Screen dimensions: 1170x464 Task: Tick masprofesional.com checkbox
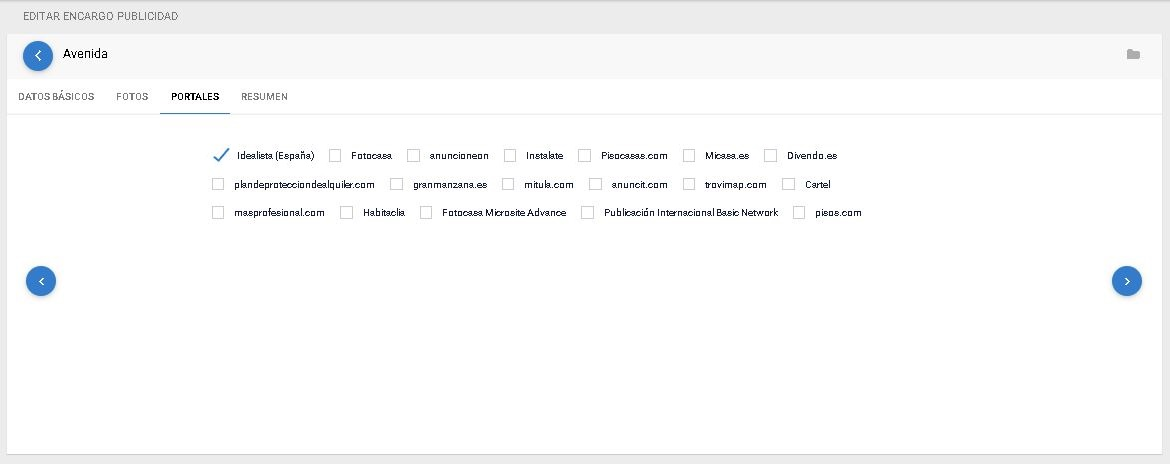pyautogui.click(x=218, y=213)
